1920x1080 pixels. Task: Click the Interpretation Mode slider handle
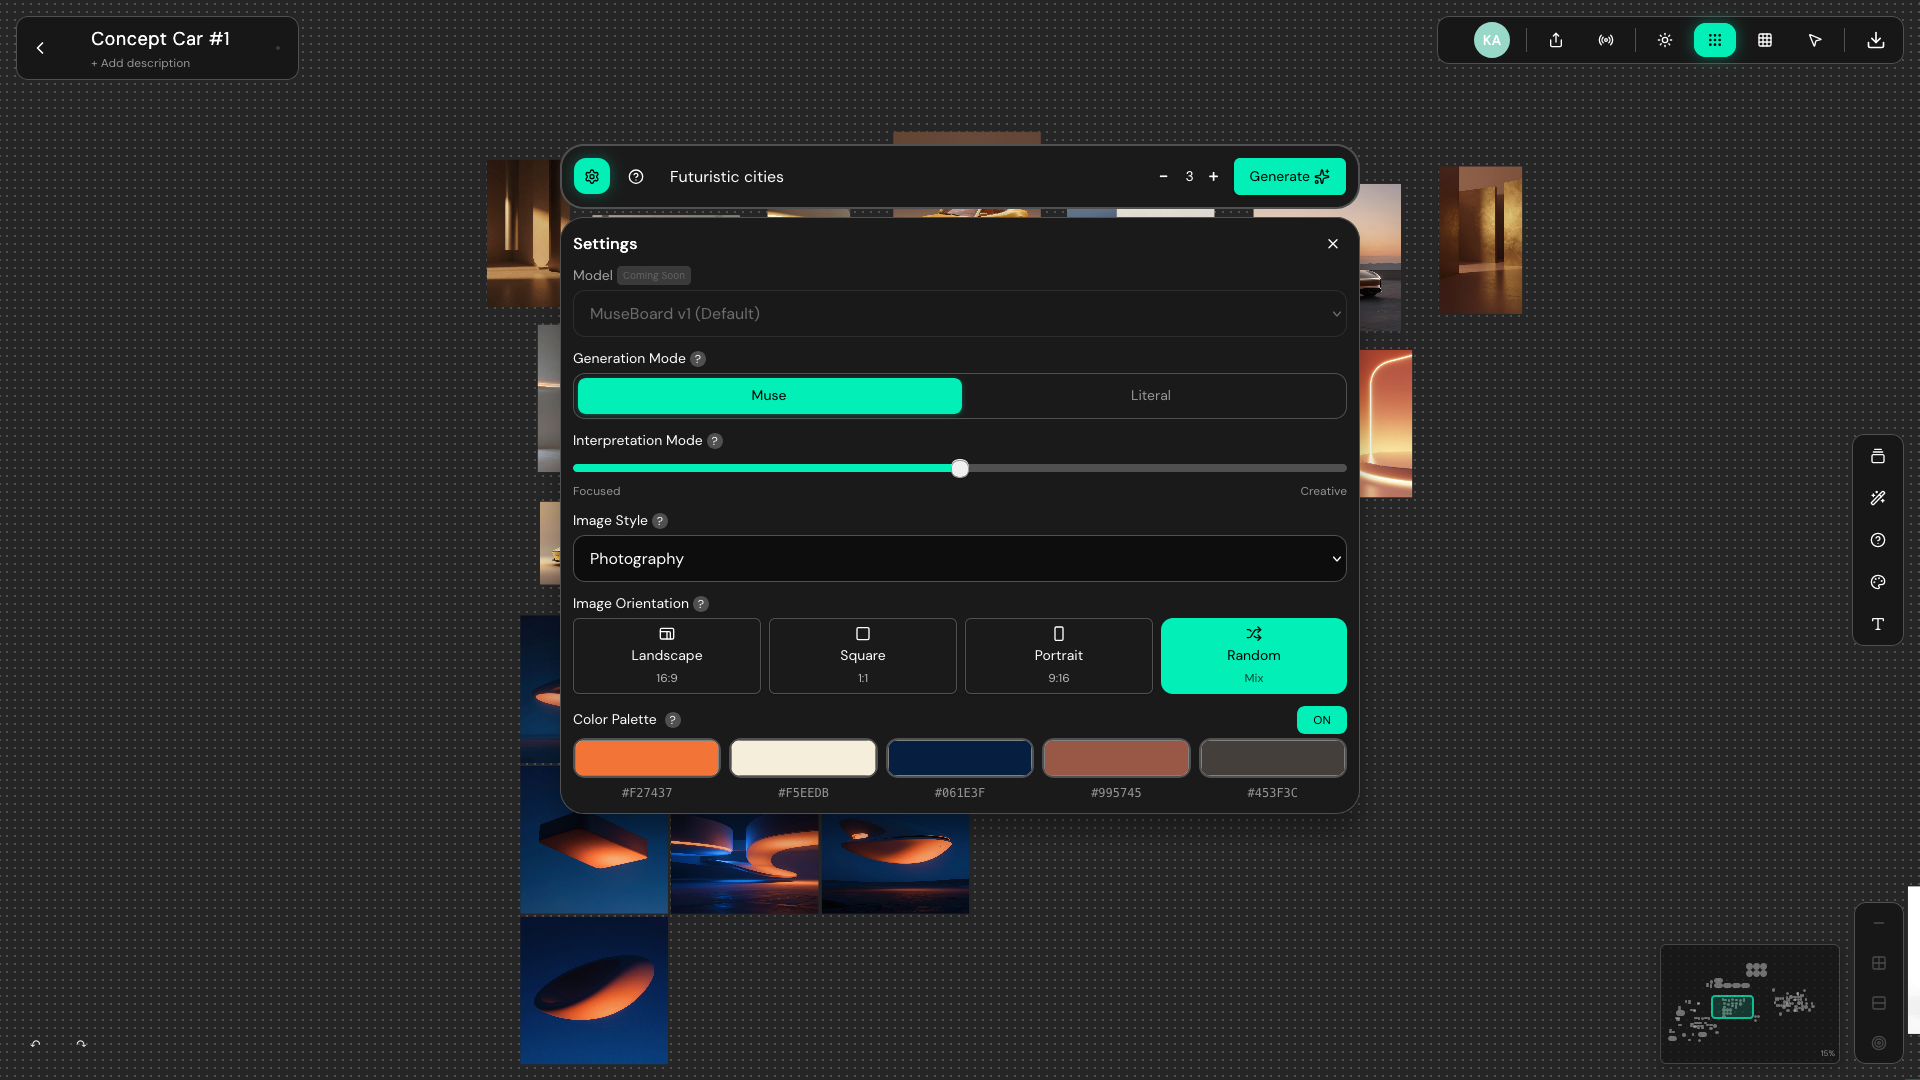(960, 468)
